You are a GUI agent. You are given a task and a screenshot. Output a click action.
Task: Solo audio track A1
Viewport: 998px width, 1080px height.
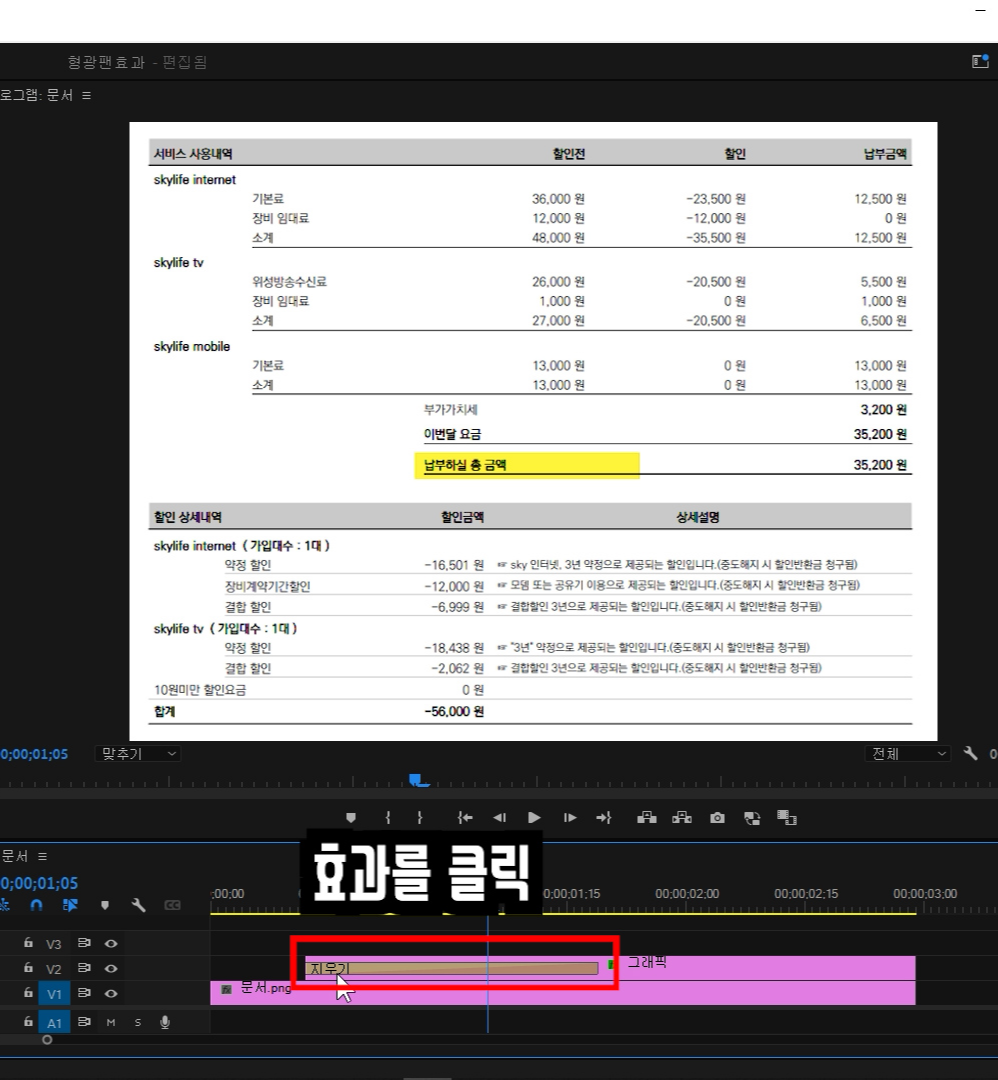click(138, 1022)
